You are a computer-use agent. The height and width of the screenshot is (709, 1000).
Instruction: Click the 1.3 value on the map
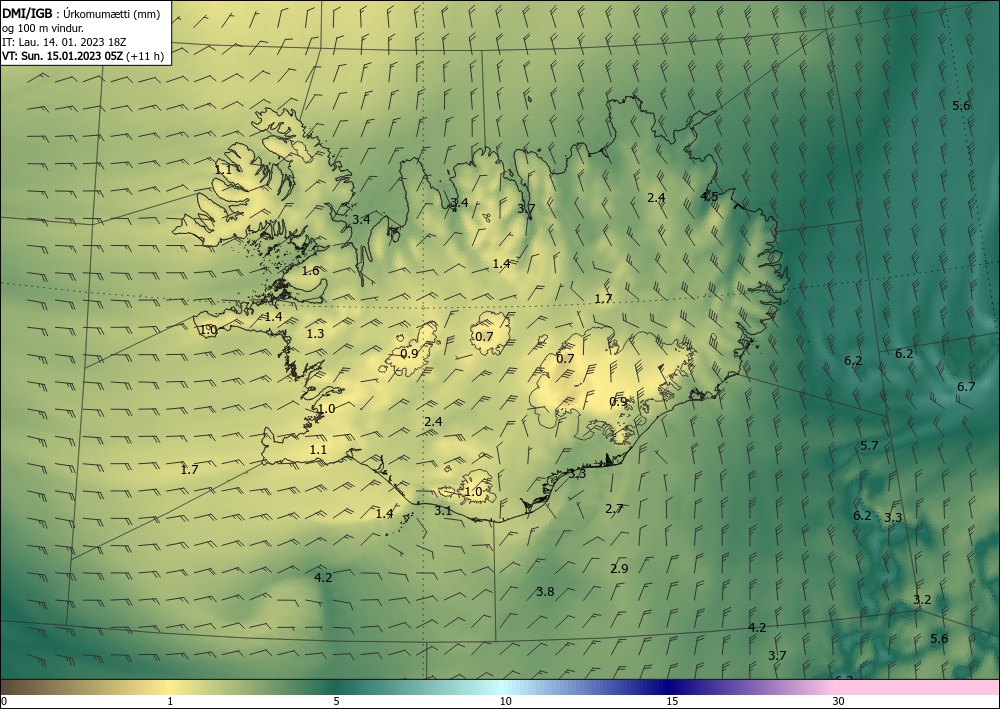pyautogui.click(x=315, y=333)
